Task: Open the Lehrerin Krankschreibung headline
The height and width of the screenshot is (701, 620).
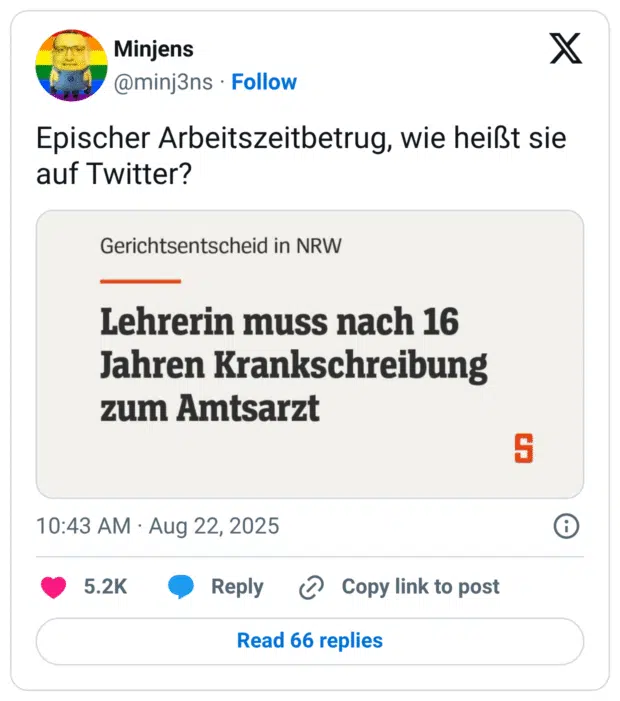Action: (293, 366)
